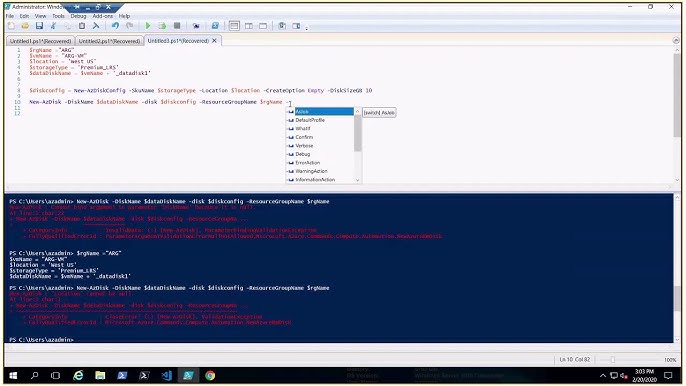Switch to the Untitled1.ps1 tab
Image resolution: width=686 pixels, height=386 pixels.
coord(40,41)
